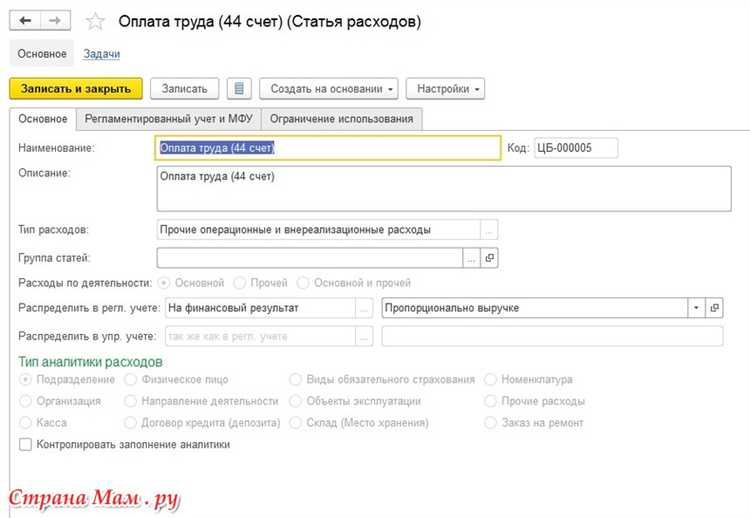
Task: Open the Задачи link
Action: [101, 54]
